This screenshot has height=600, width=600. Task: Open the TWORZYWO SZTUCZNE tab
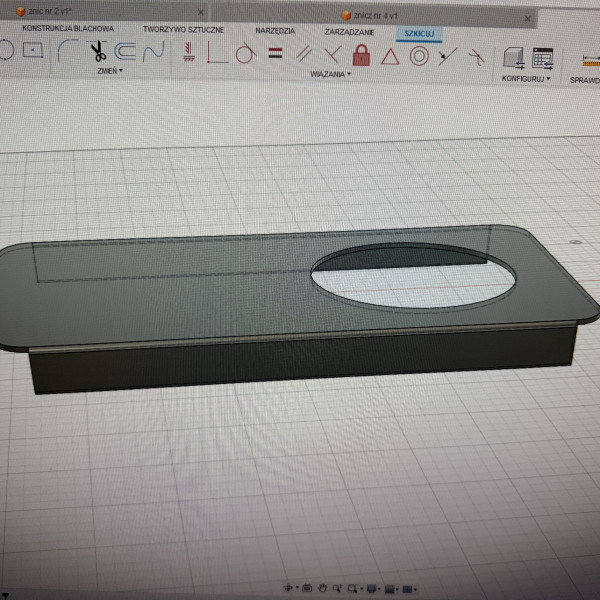181,30
